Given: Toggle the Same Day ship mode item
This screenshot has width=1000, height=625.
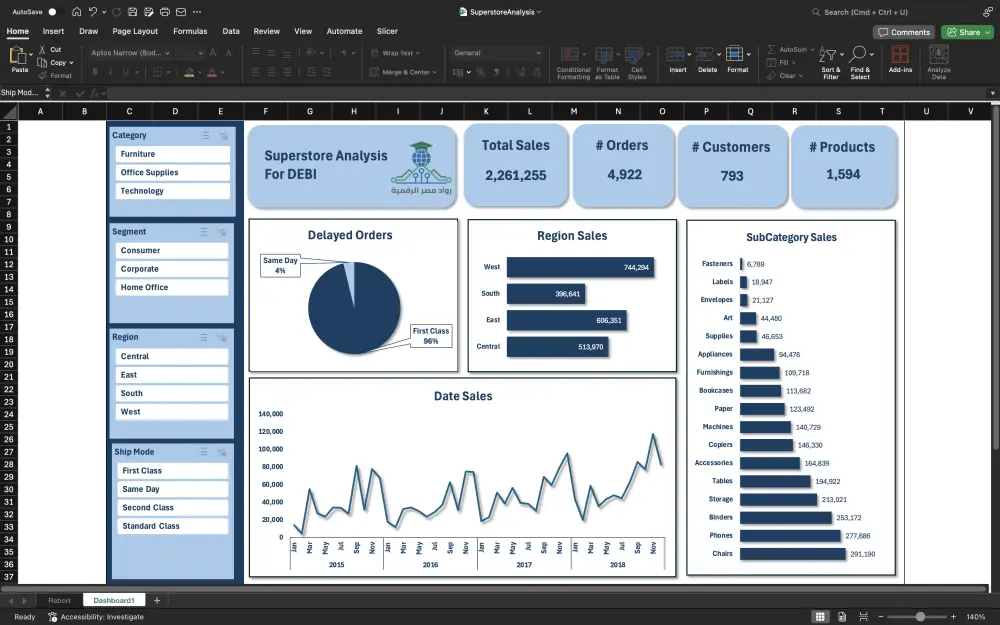Looking at the screenshot, I should 172,489.
